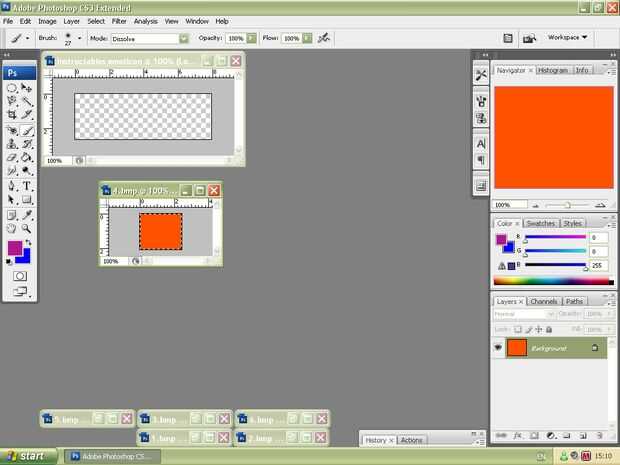Open the Flow slider arrow

[x=307, y=38]
